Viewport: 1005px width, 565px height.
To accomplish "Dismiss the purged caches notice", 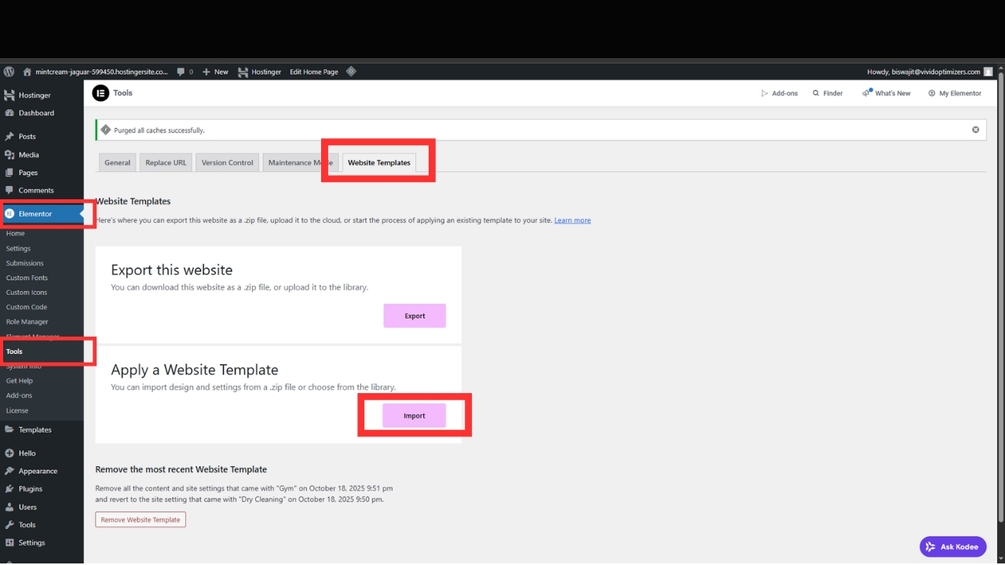I will click(x=976, y=130).
